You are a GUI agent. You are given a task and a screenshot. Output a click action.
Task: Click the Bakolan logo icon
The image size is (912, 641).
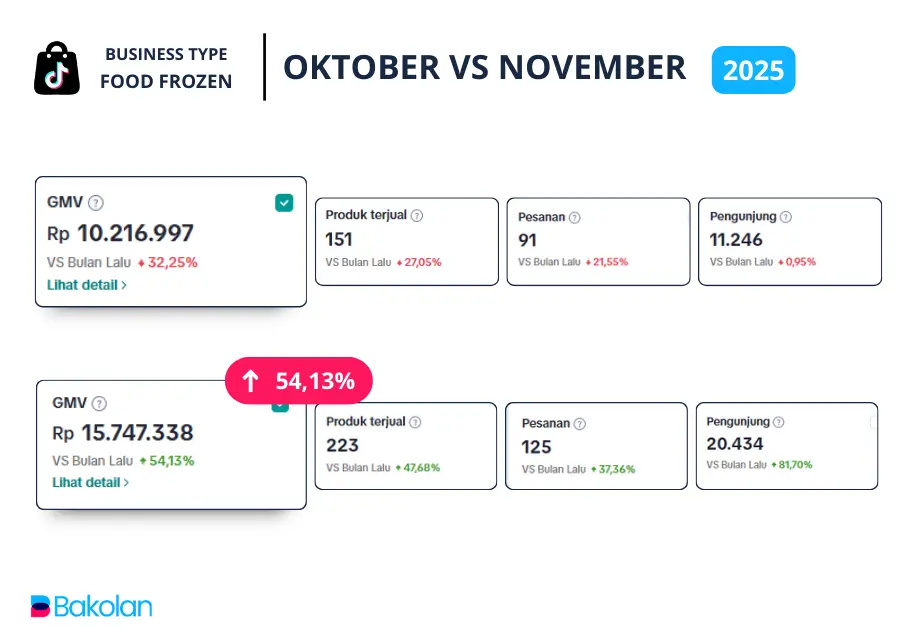tap(40, 606)
